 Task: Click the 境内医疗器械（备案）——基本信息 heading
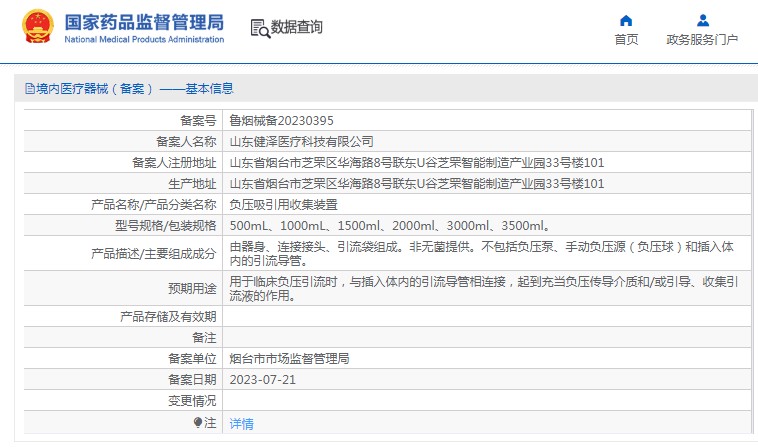[x=134, y=88]
